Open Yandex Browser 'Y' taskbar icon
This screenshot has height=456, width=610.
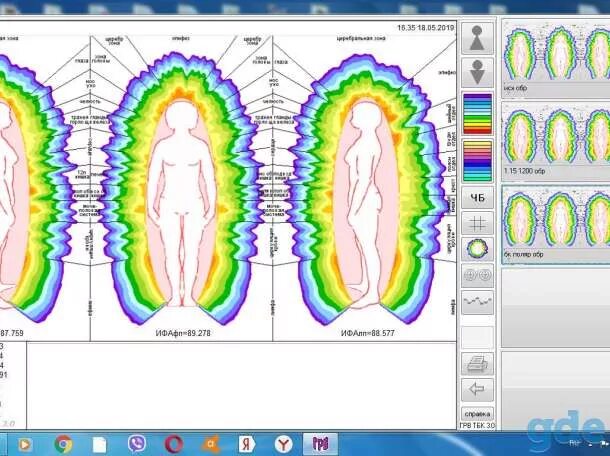tap(284, 444)
